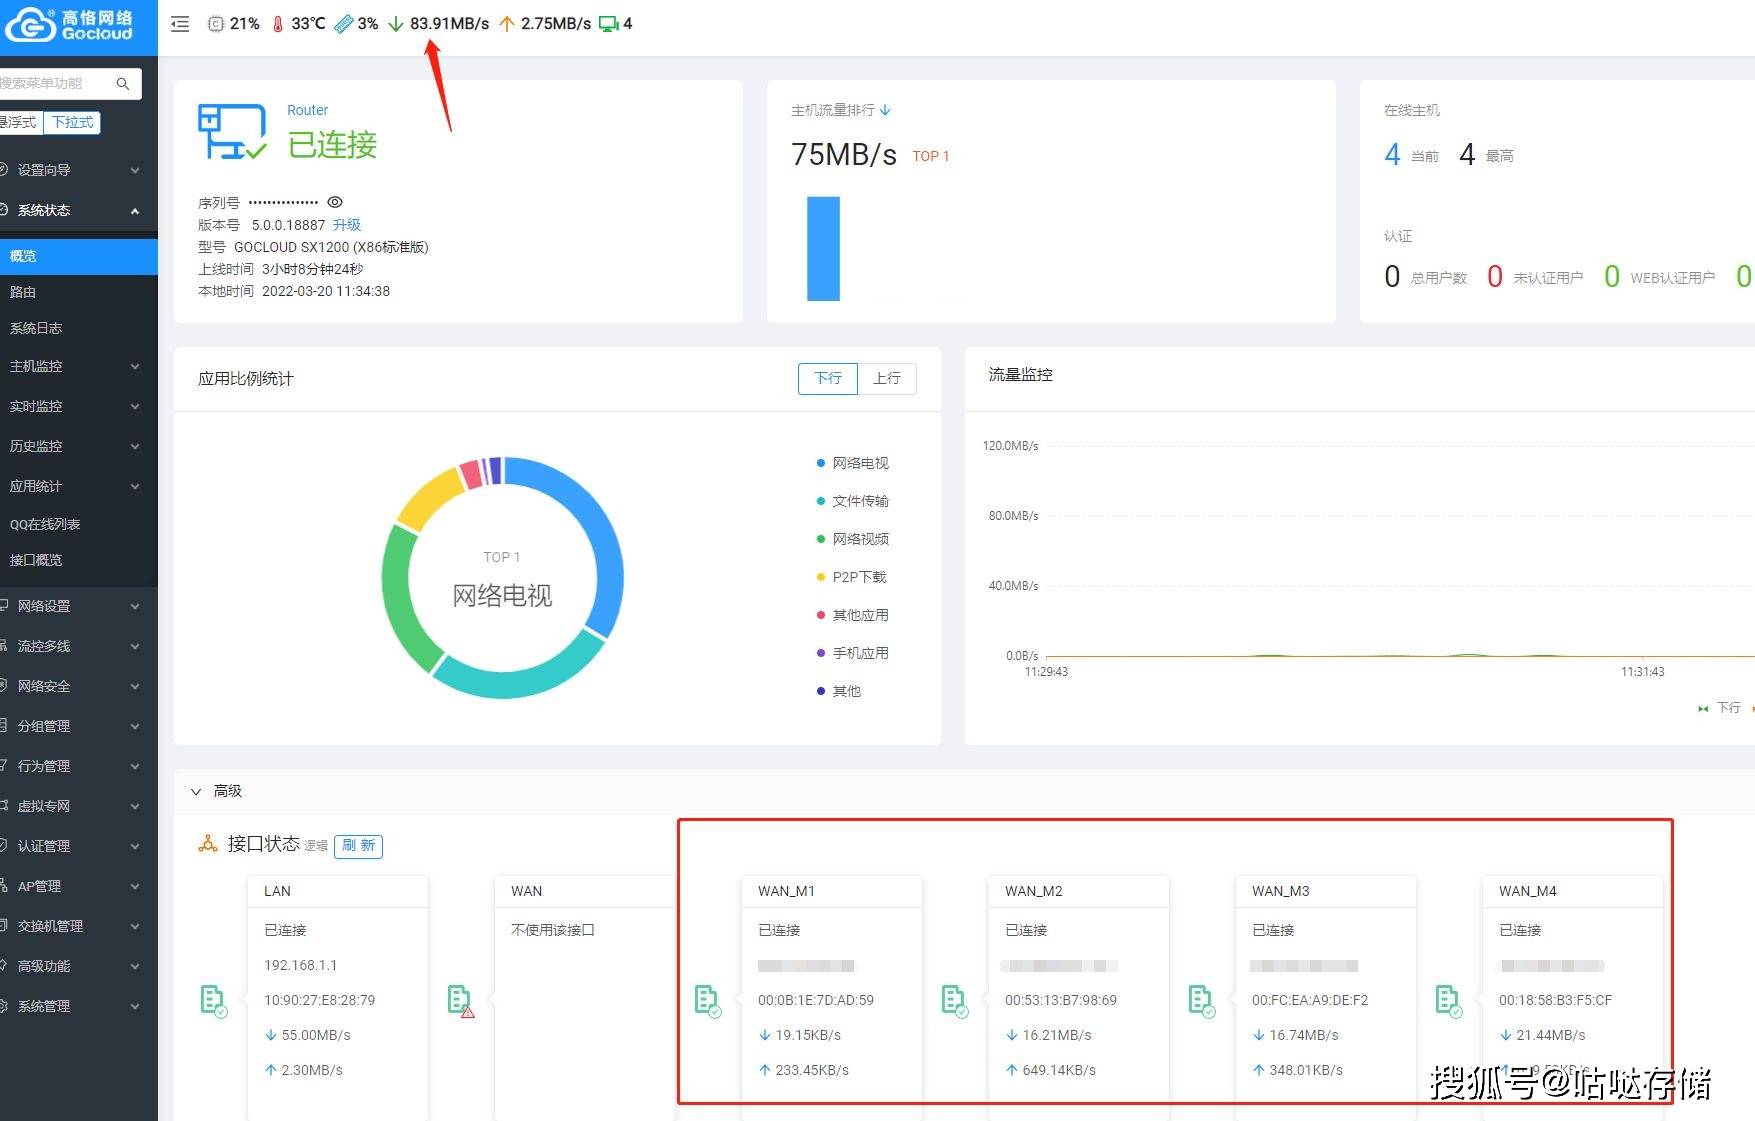Open the WAN_M1 interface card header
The width and height of the screenshot is (1755, 1121).
(x=831, y=891)
